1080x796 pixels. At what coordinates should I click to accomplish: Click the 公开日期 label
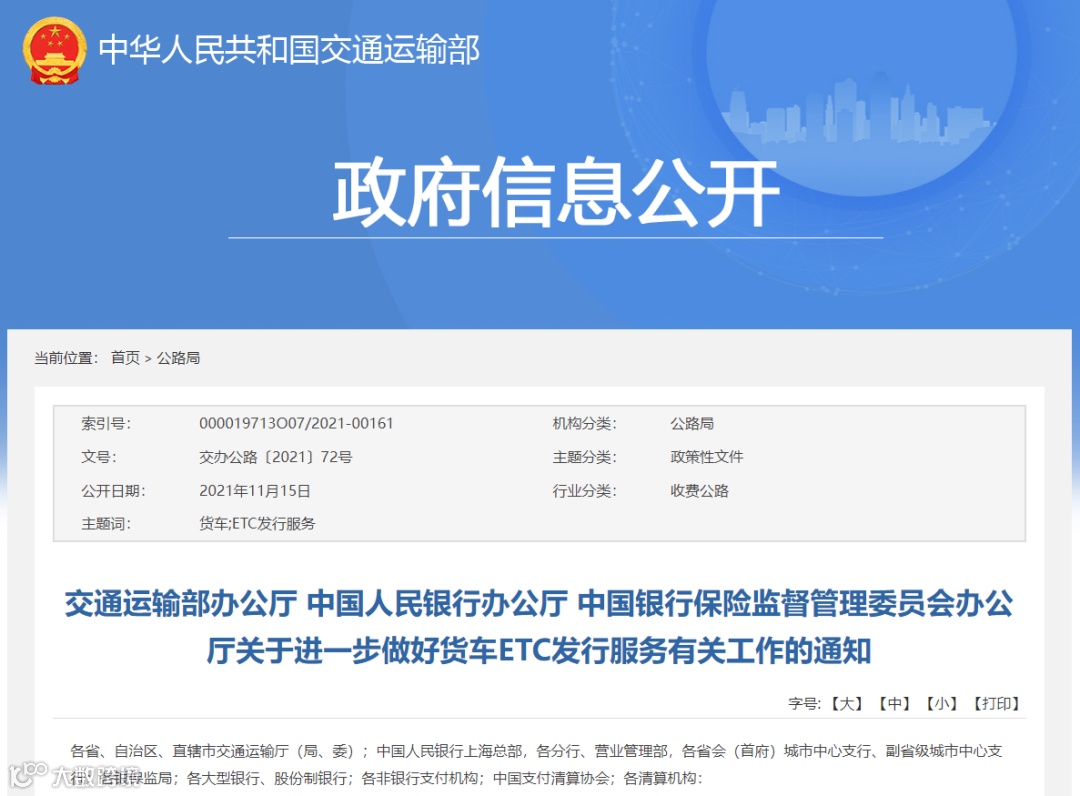point(114,491)
